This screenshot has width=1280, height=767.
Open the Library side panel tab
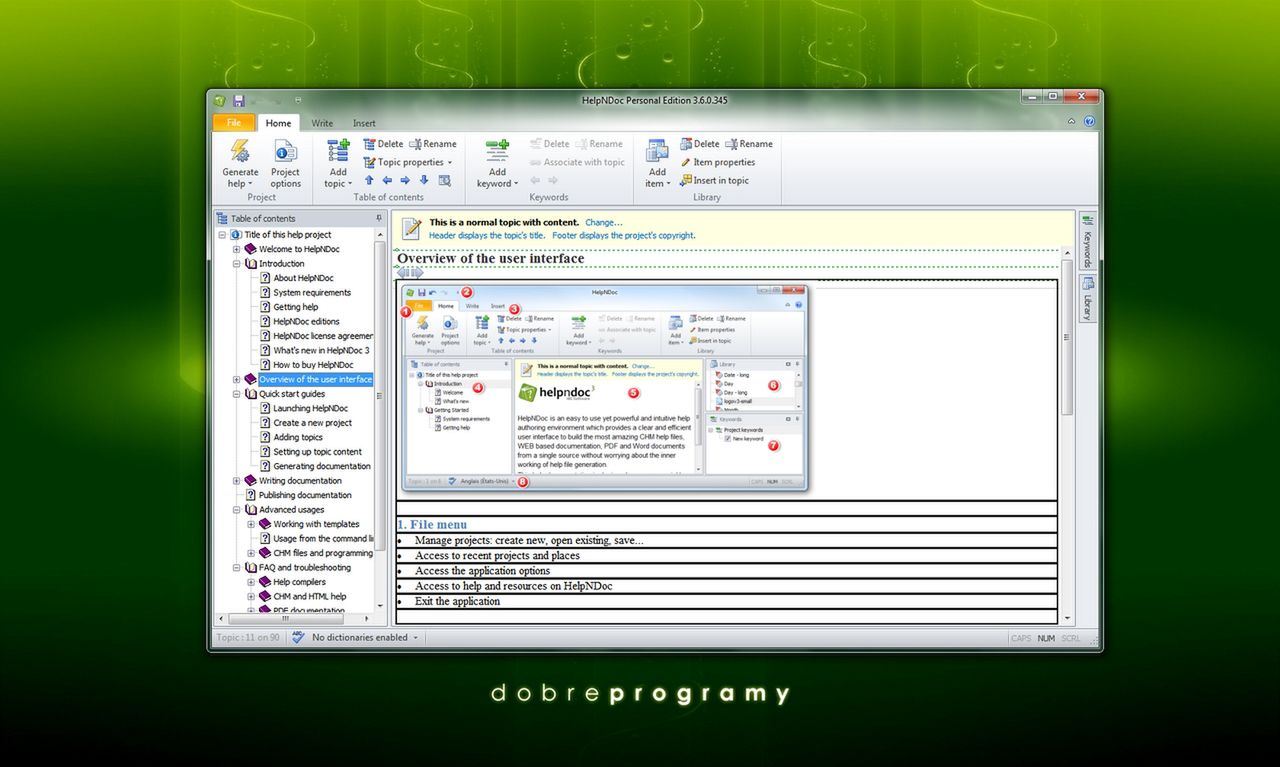point(1087,299)
